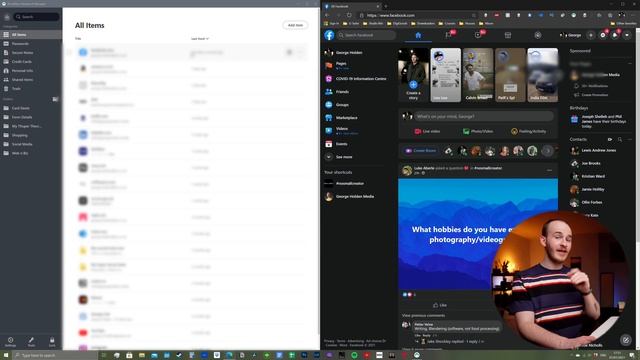Click the Live video button
The image size is (640, 360).
427,131
